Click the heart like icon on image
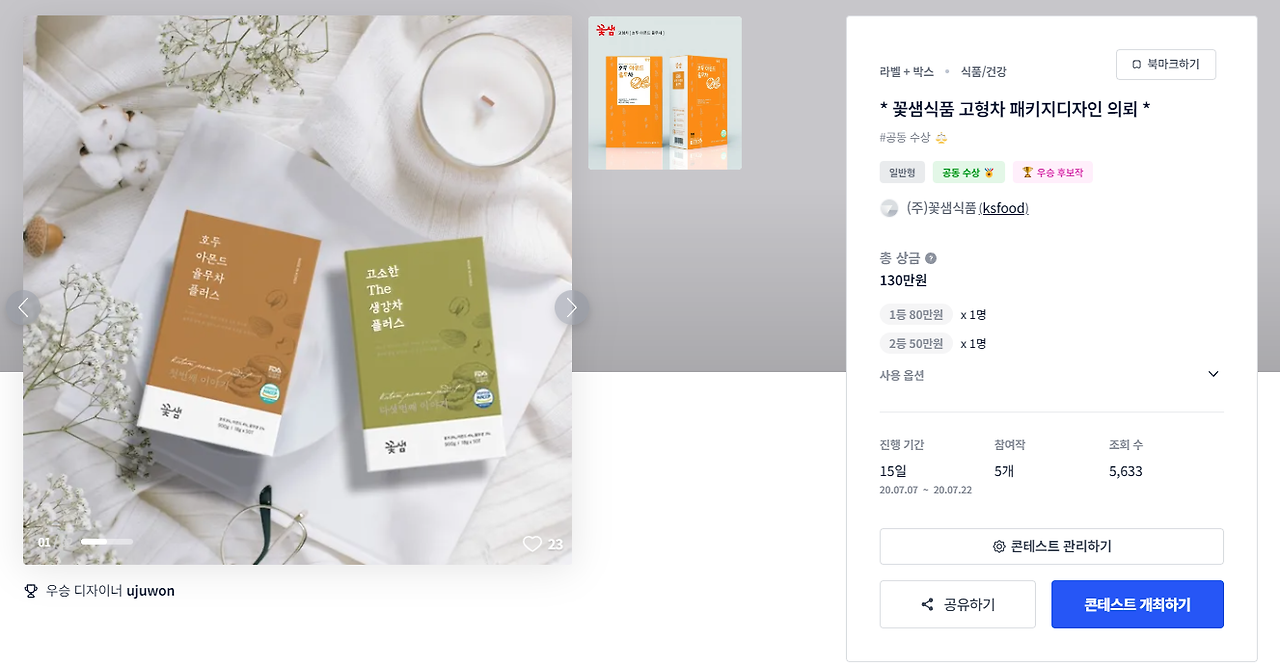This screenshot has height=666, width=1280. [532, 544]
